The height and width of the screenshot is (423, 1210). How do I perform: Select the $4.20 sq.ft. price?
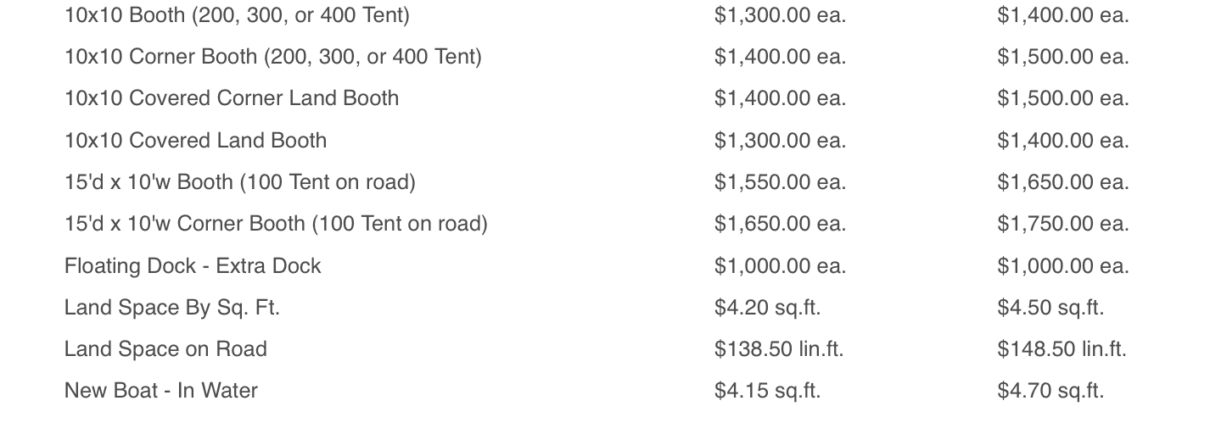coord(767,308)
